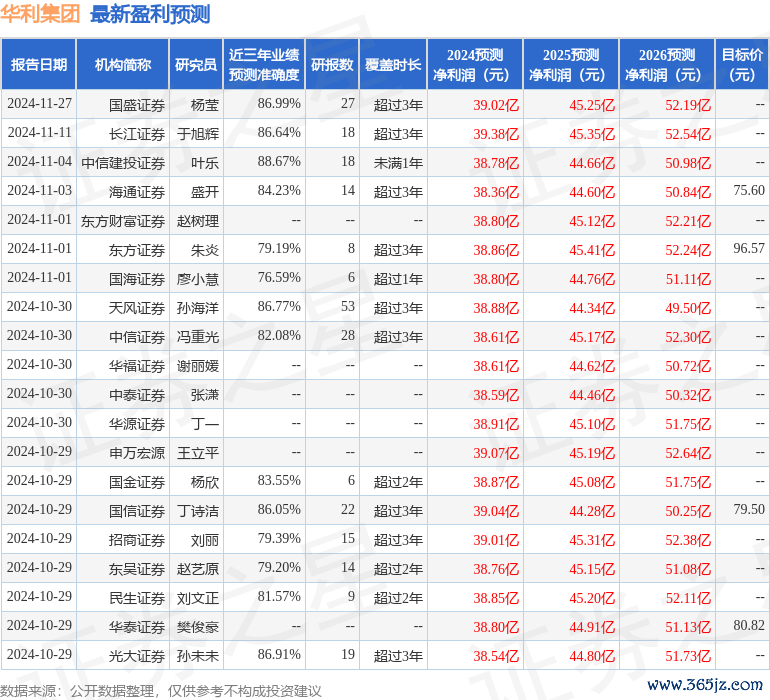
Task: Click analyst name 冯重光
Action: (198, 337)
